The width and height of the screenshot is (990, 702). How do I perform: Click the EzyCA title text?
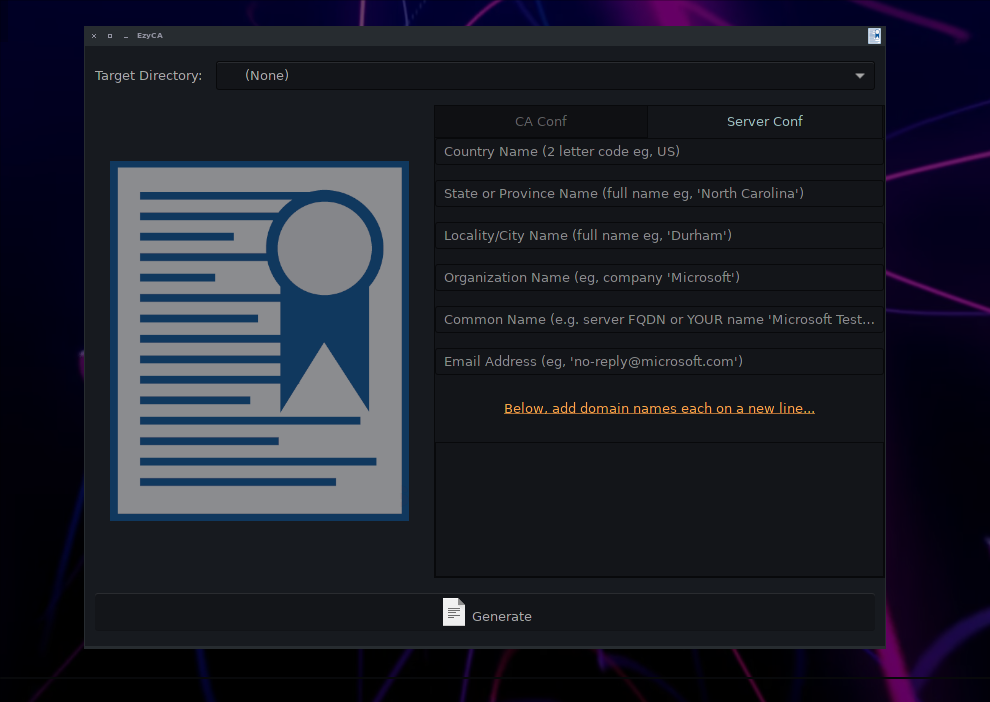tap(150, 36)
